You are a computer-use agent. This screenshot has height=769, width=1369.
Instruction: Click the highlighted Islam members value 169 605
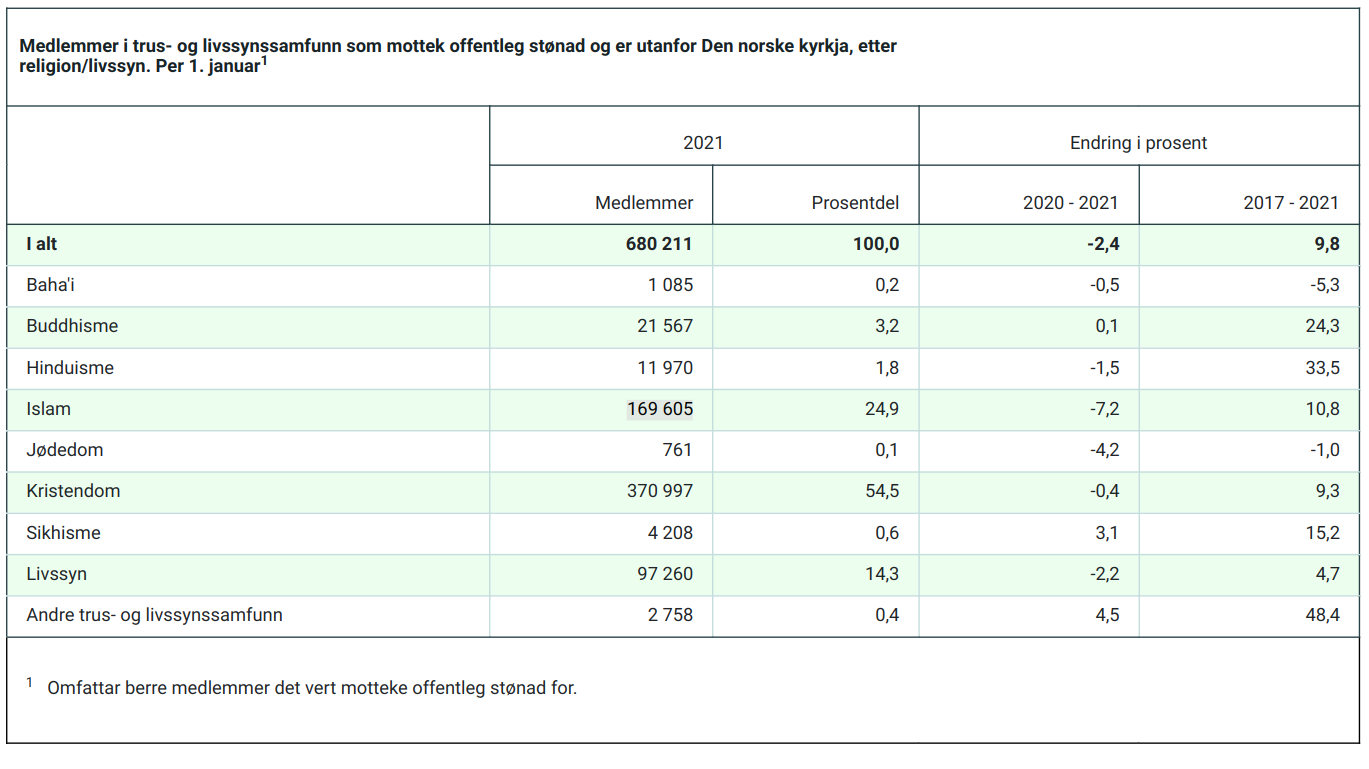click(x=659, y=409)
